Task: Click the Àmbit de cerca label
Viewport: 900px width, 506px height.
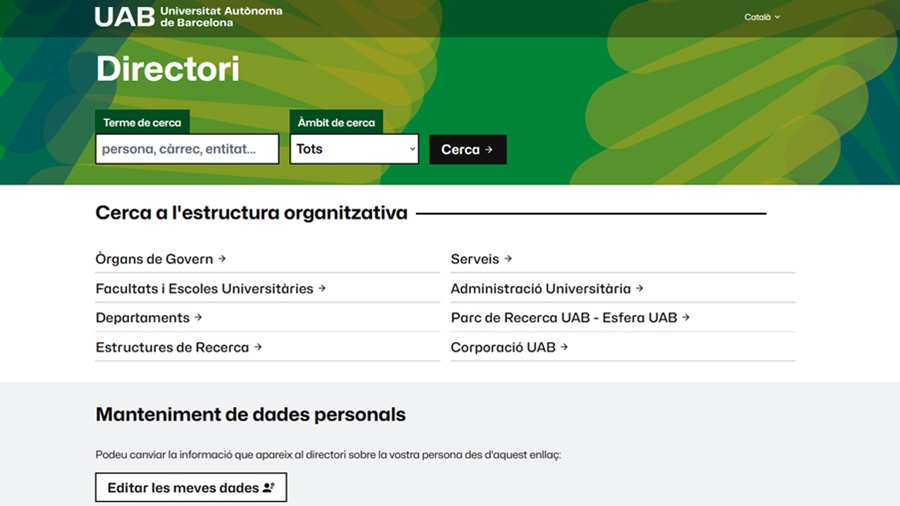Action: [x=336, y=122]
